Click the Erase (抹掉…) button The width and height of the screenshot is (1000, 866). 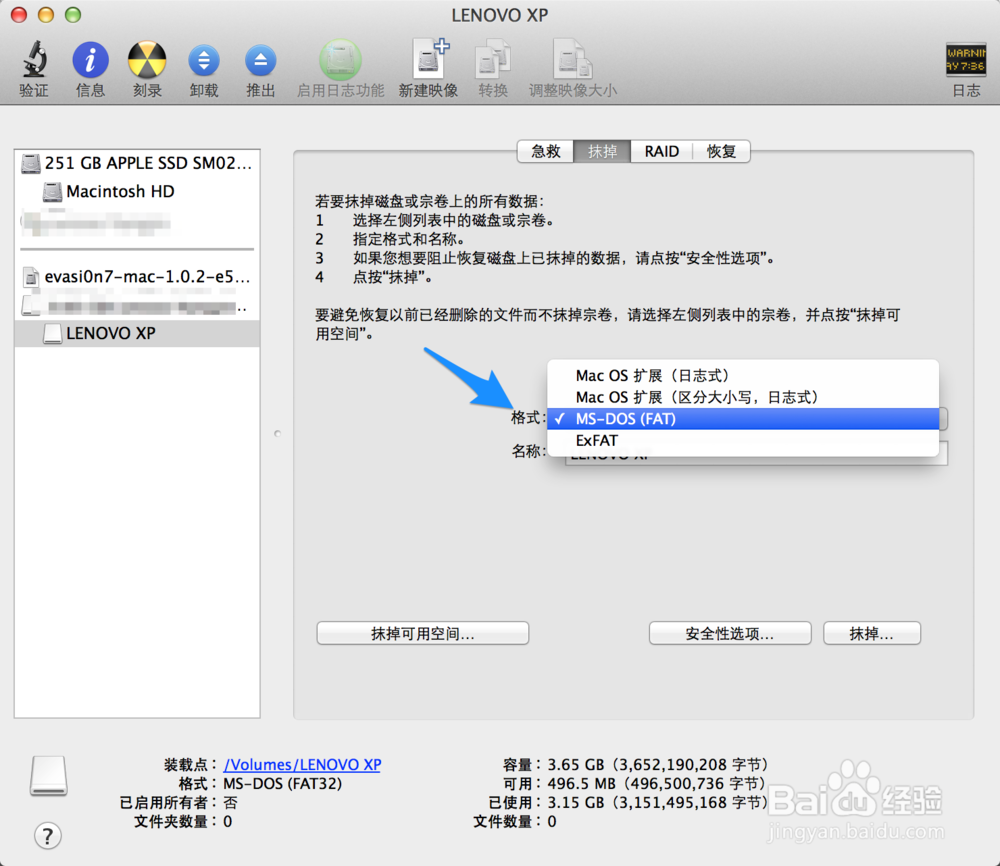[x=872, y=633]
